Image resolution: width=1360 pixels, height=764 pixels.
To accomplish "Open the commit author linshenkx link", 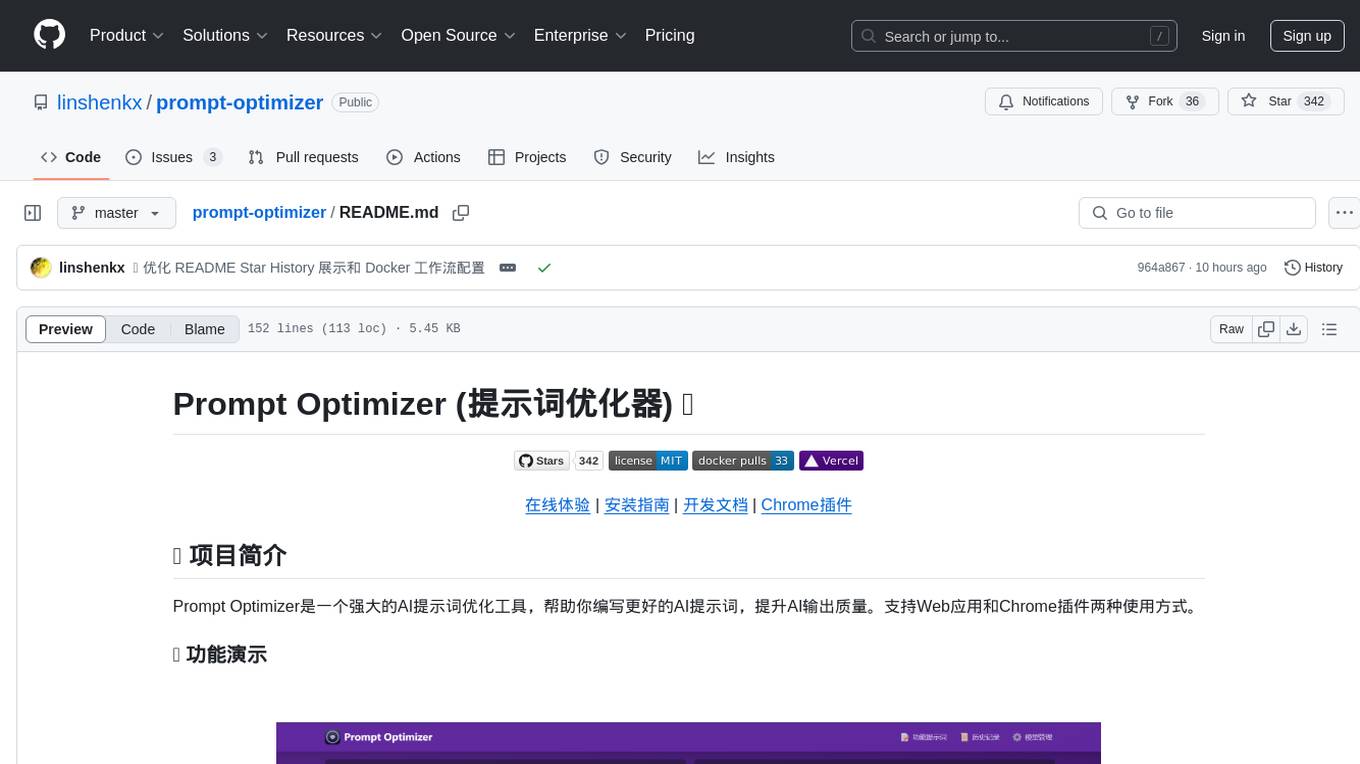I will 92,268.
